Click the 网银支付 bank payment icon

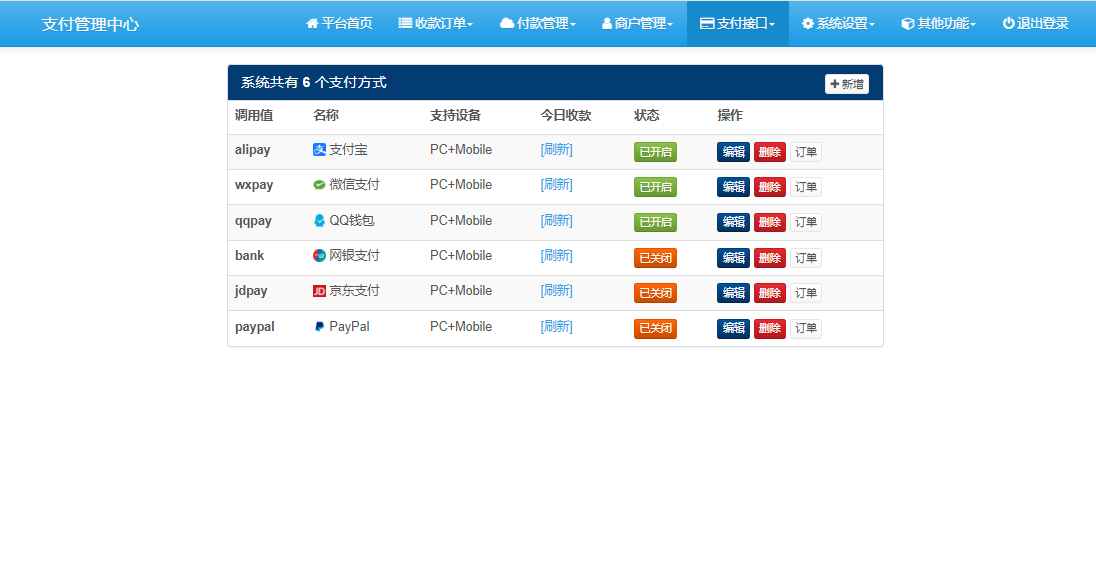point(320,256)
